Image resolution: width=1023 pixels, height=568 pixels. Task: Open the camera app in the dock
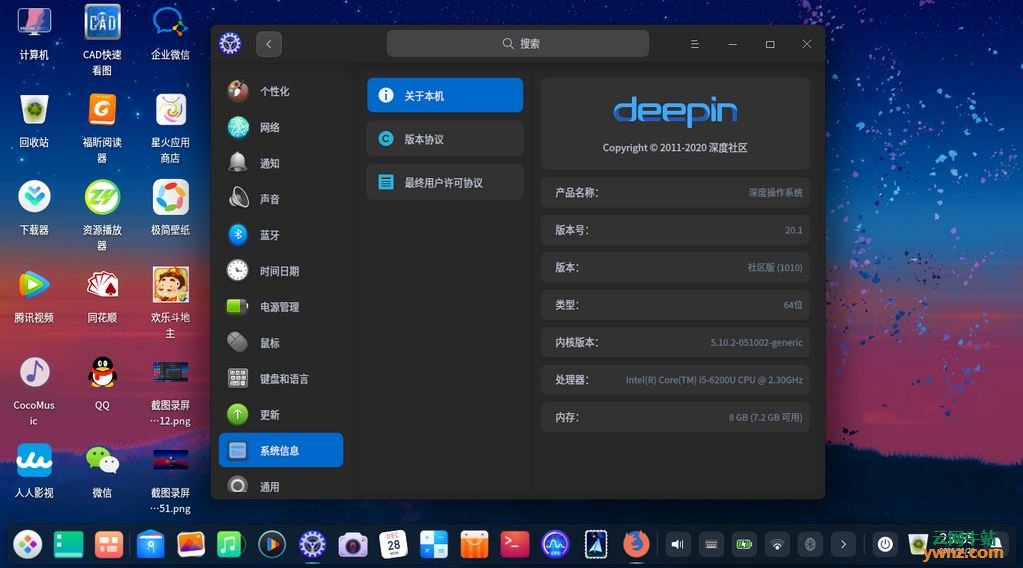point(352,545)
